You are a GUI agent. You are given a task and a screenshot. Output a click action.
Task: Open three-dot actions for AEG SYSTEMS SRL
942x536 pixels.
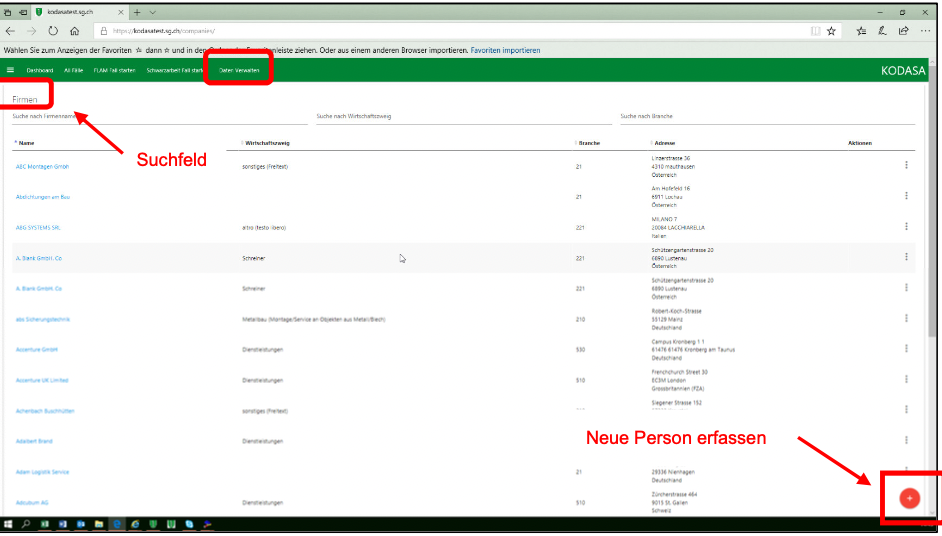pyautogui.click(x=906, y=227)
